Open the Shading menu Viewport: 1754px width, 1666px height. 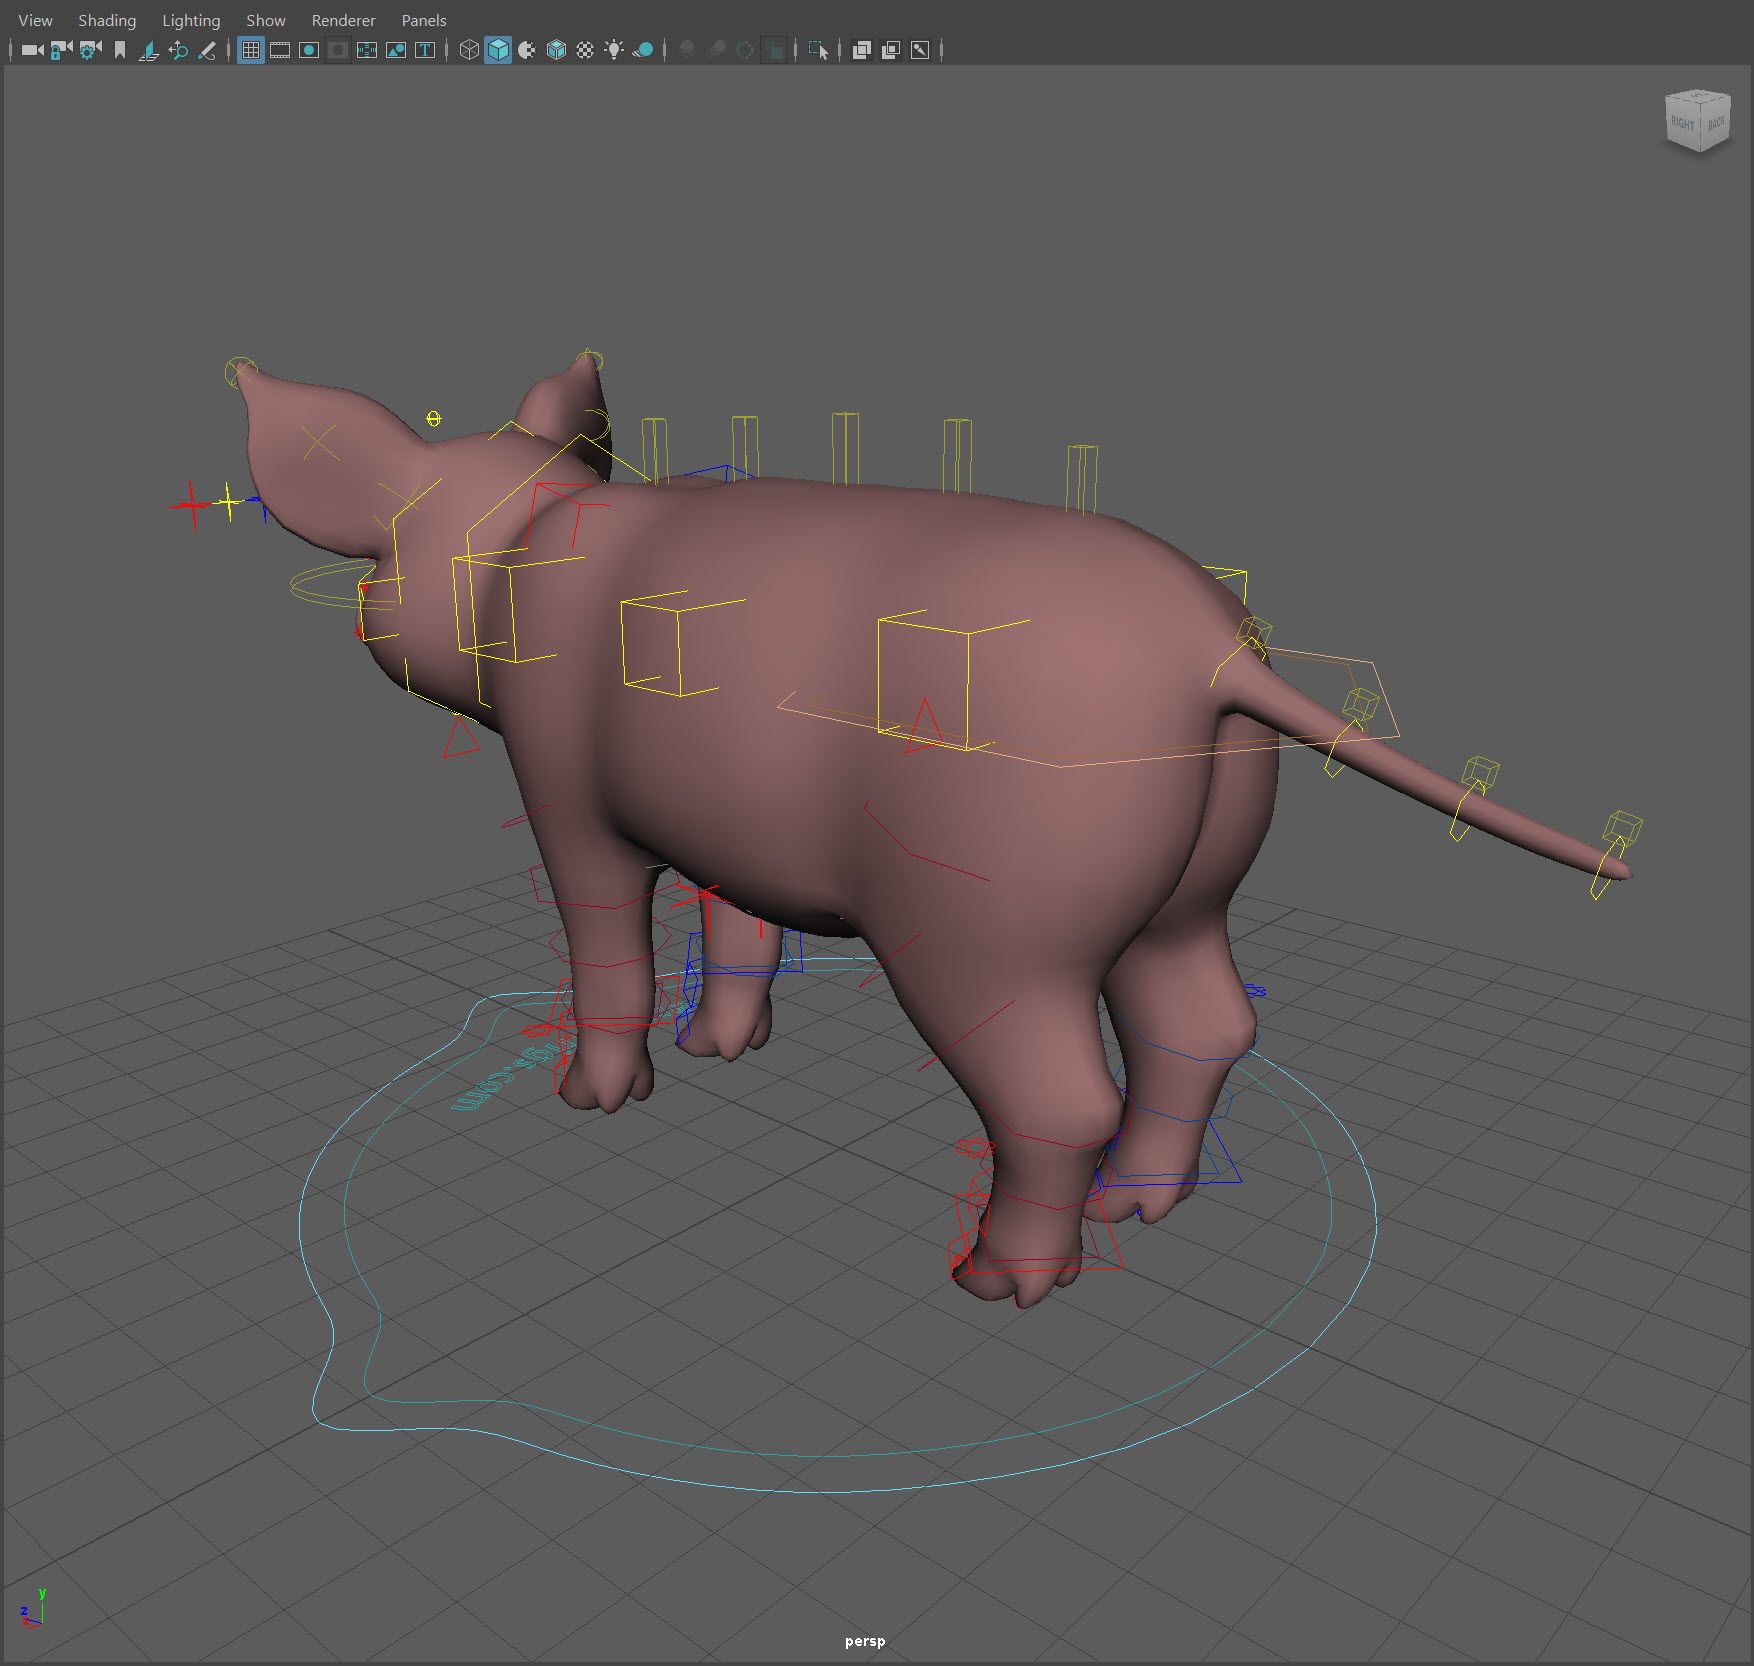[x=107, y=20]
